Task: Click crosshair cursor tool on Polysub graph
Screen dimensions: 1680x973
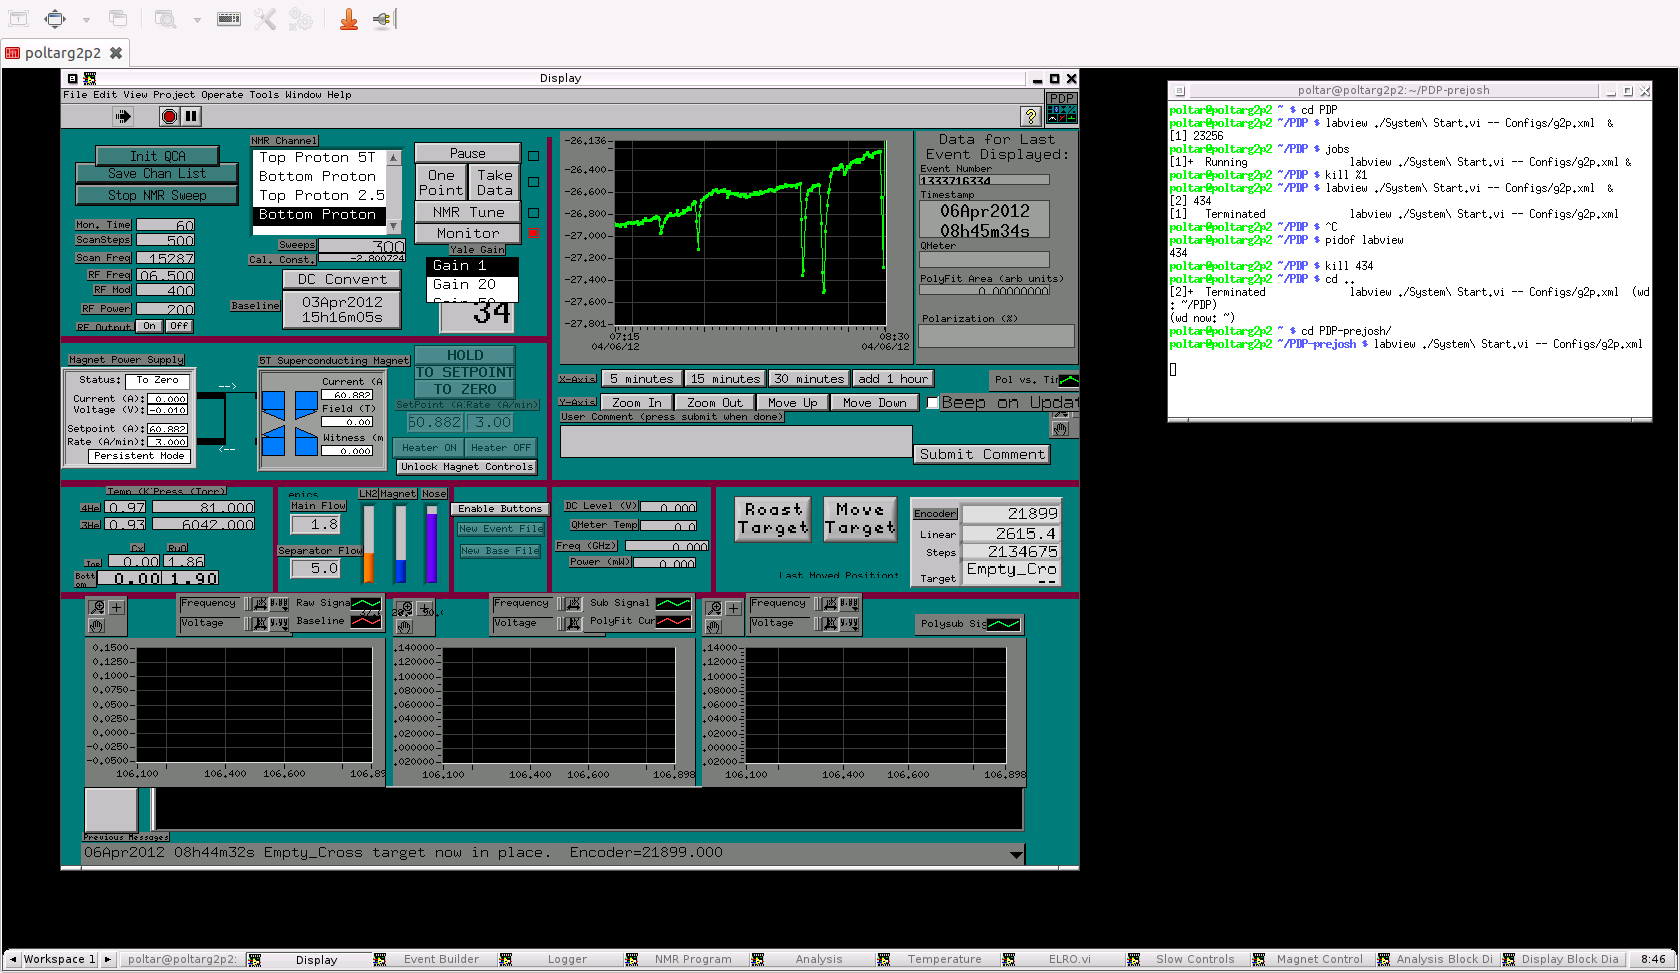Action: (x=733, y=608)
